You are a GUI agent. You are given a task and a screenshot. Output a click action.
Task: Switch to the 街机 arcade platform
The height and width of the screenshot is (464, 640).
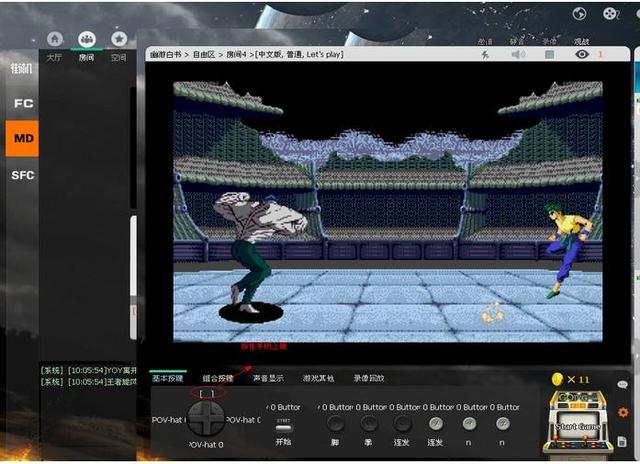pyautogui.click(x=21, y=69)
